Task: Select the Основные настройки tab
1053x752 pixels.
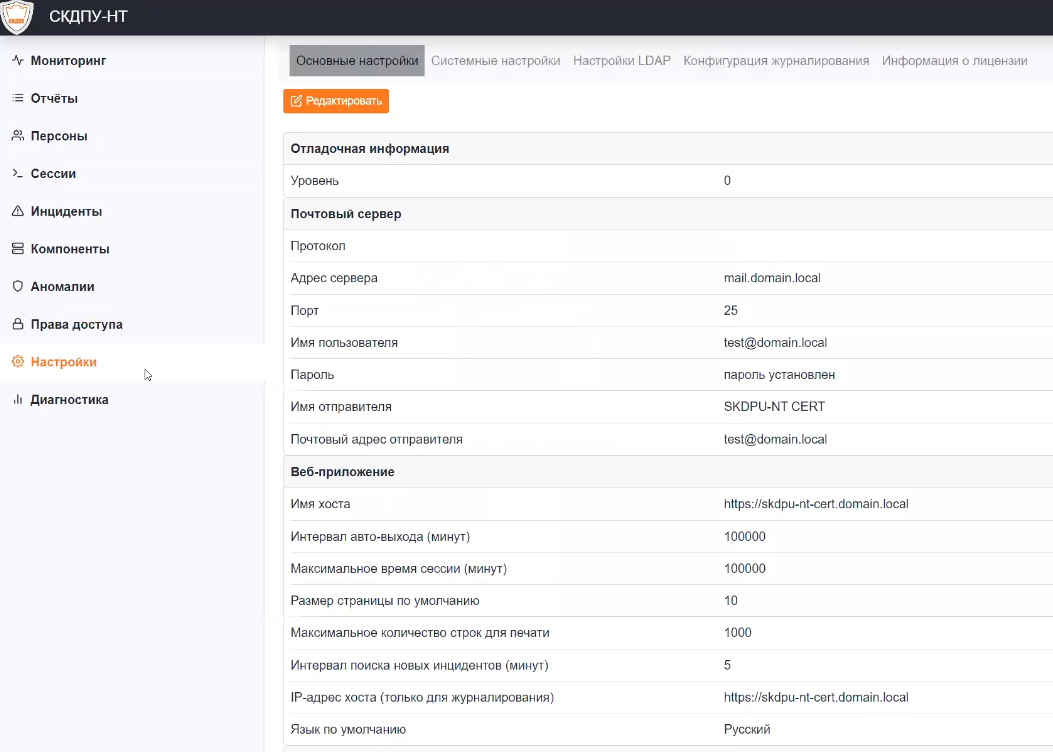Action: [x=357, y=61]
